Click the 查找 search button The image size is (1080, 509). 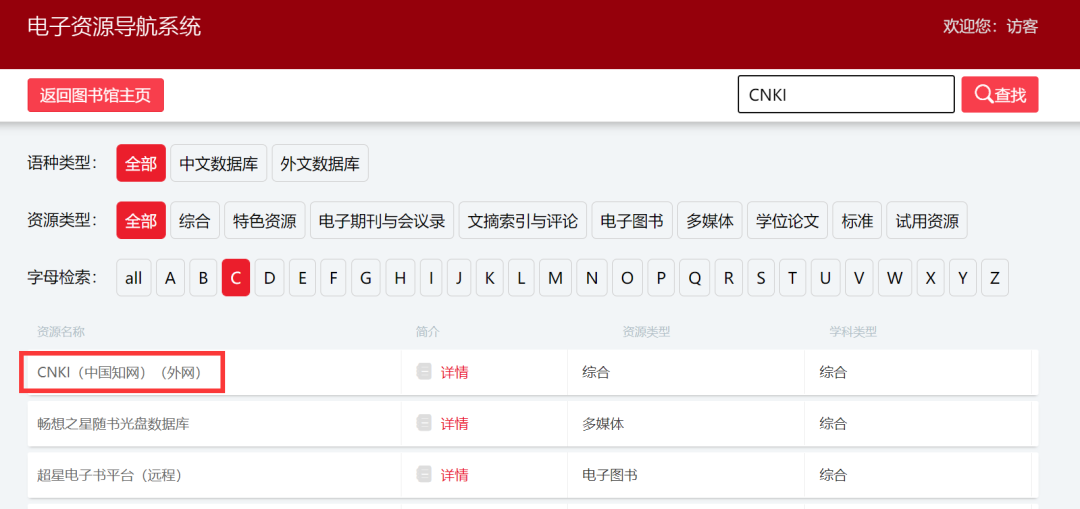coord(1000,95)
